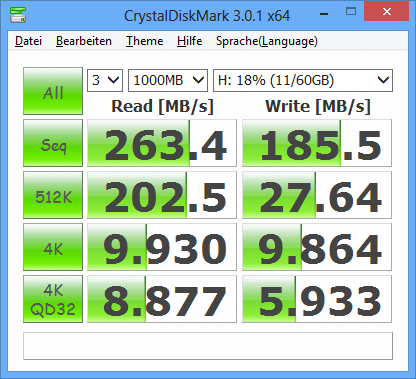Click the Seq write result 185.5
The width and height of the screenshot is (416, 379).
coord(317,143)
